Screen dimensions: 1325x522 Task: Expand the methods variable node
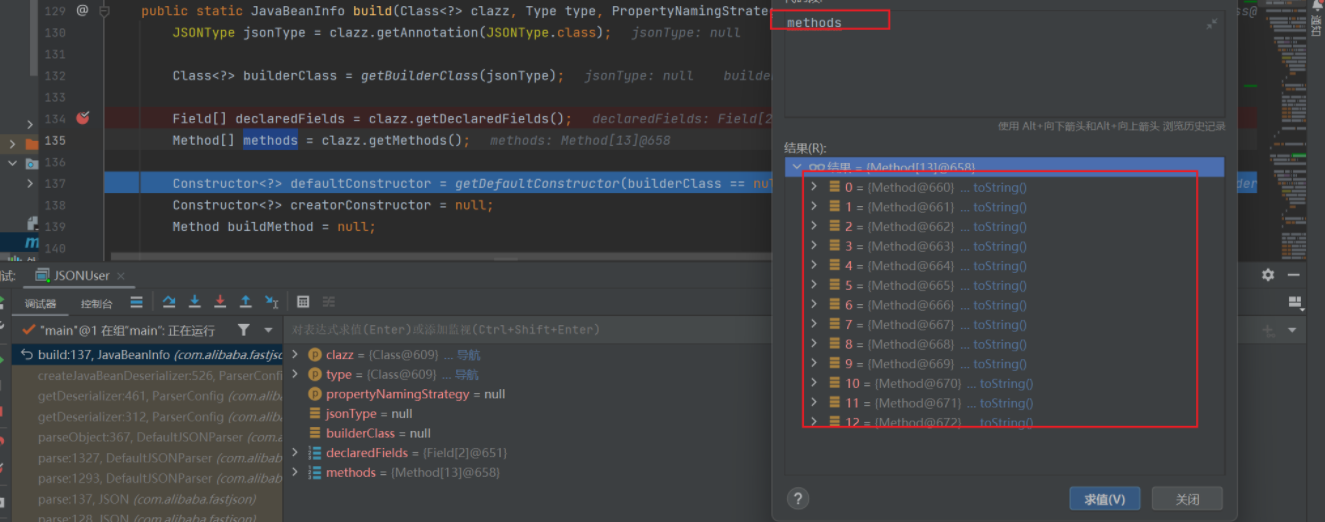point(295,472)
